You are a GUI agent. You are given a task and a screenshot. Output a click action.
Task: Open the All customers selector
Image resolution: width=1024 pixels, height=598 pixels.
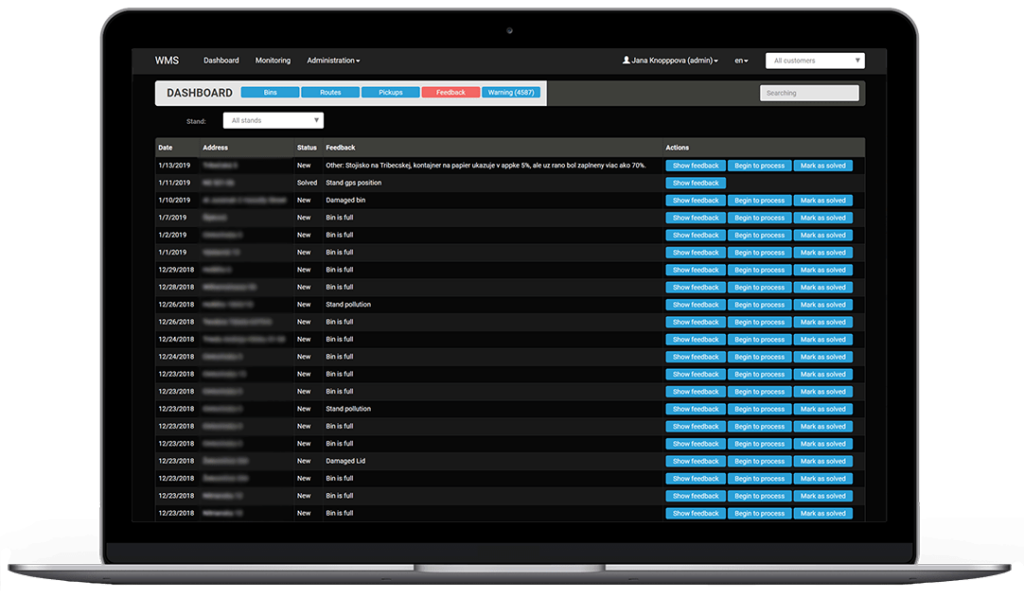click(x=814, y=60)
